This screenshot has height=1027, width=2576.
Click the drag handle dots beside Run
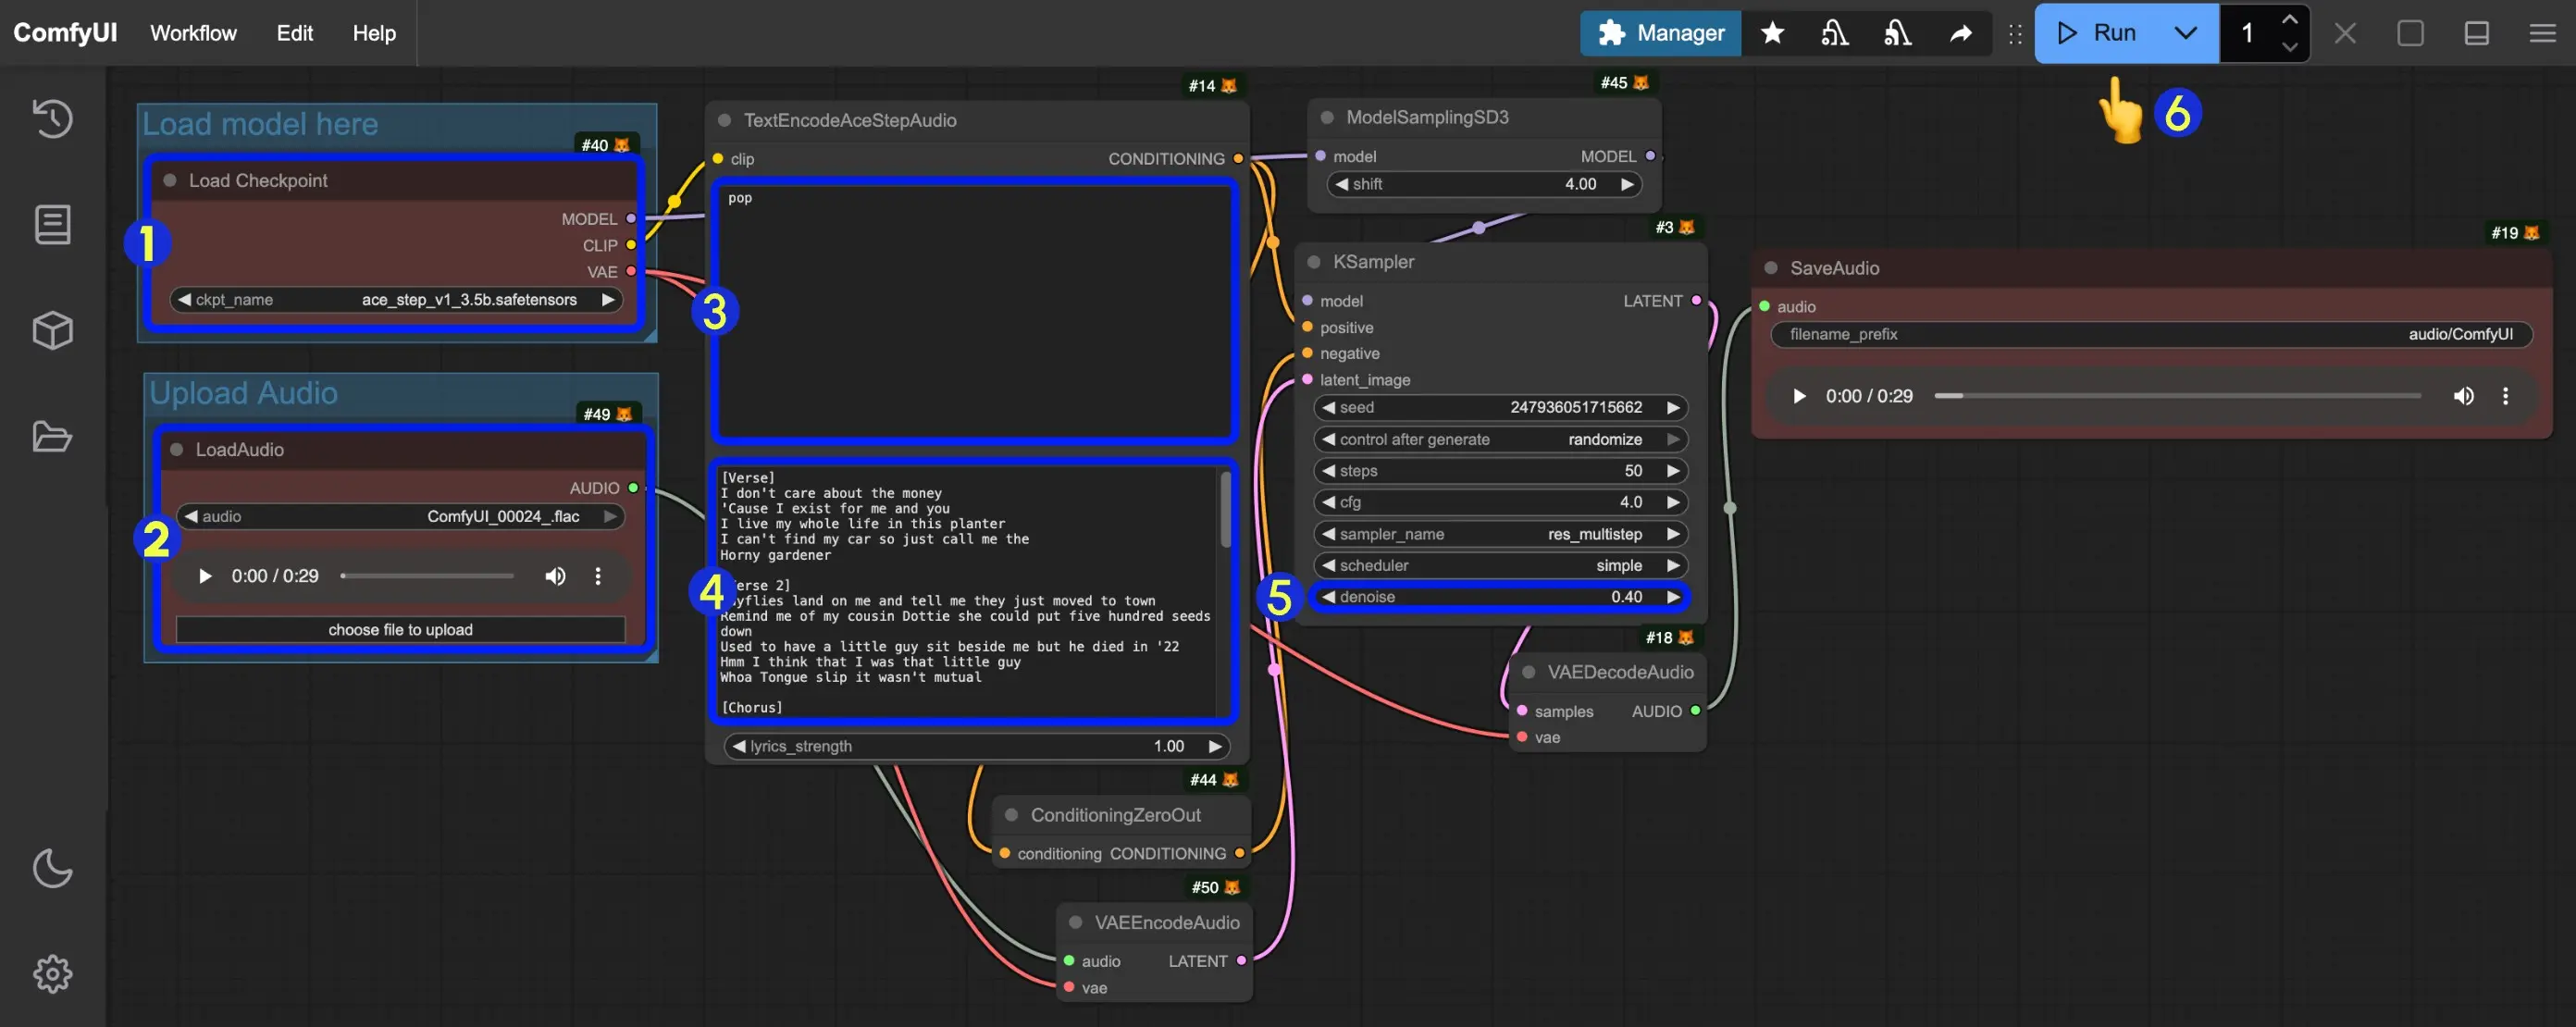[x=2014, y=34]
